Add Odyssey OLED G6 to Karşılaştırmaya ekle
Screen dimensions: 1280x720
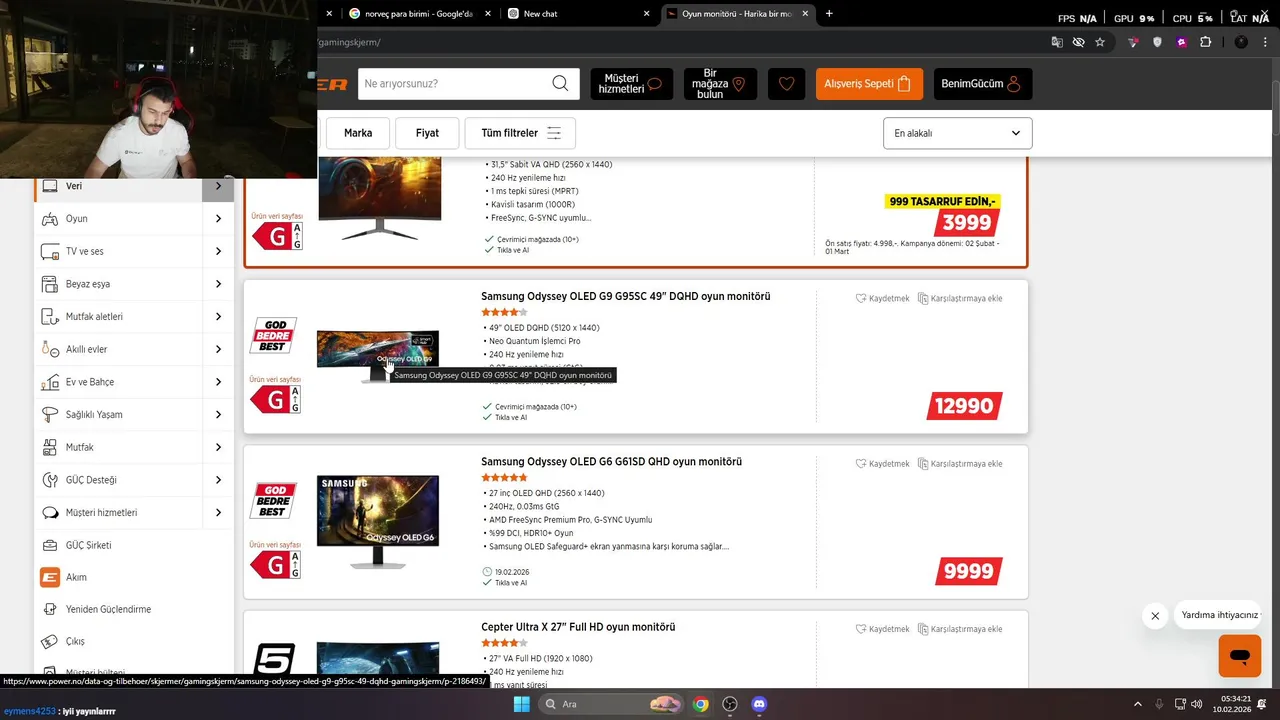[960, 464]
